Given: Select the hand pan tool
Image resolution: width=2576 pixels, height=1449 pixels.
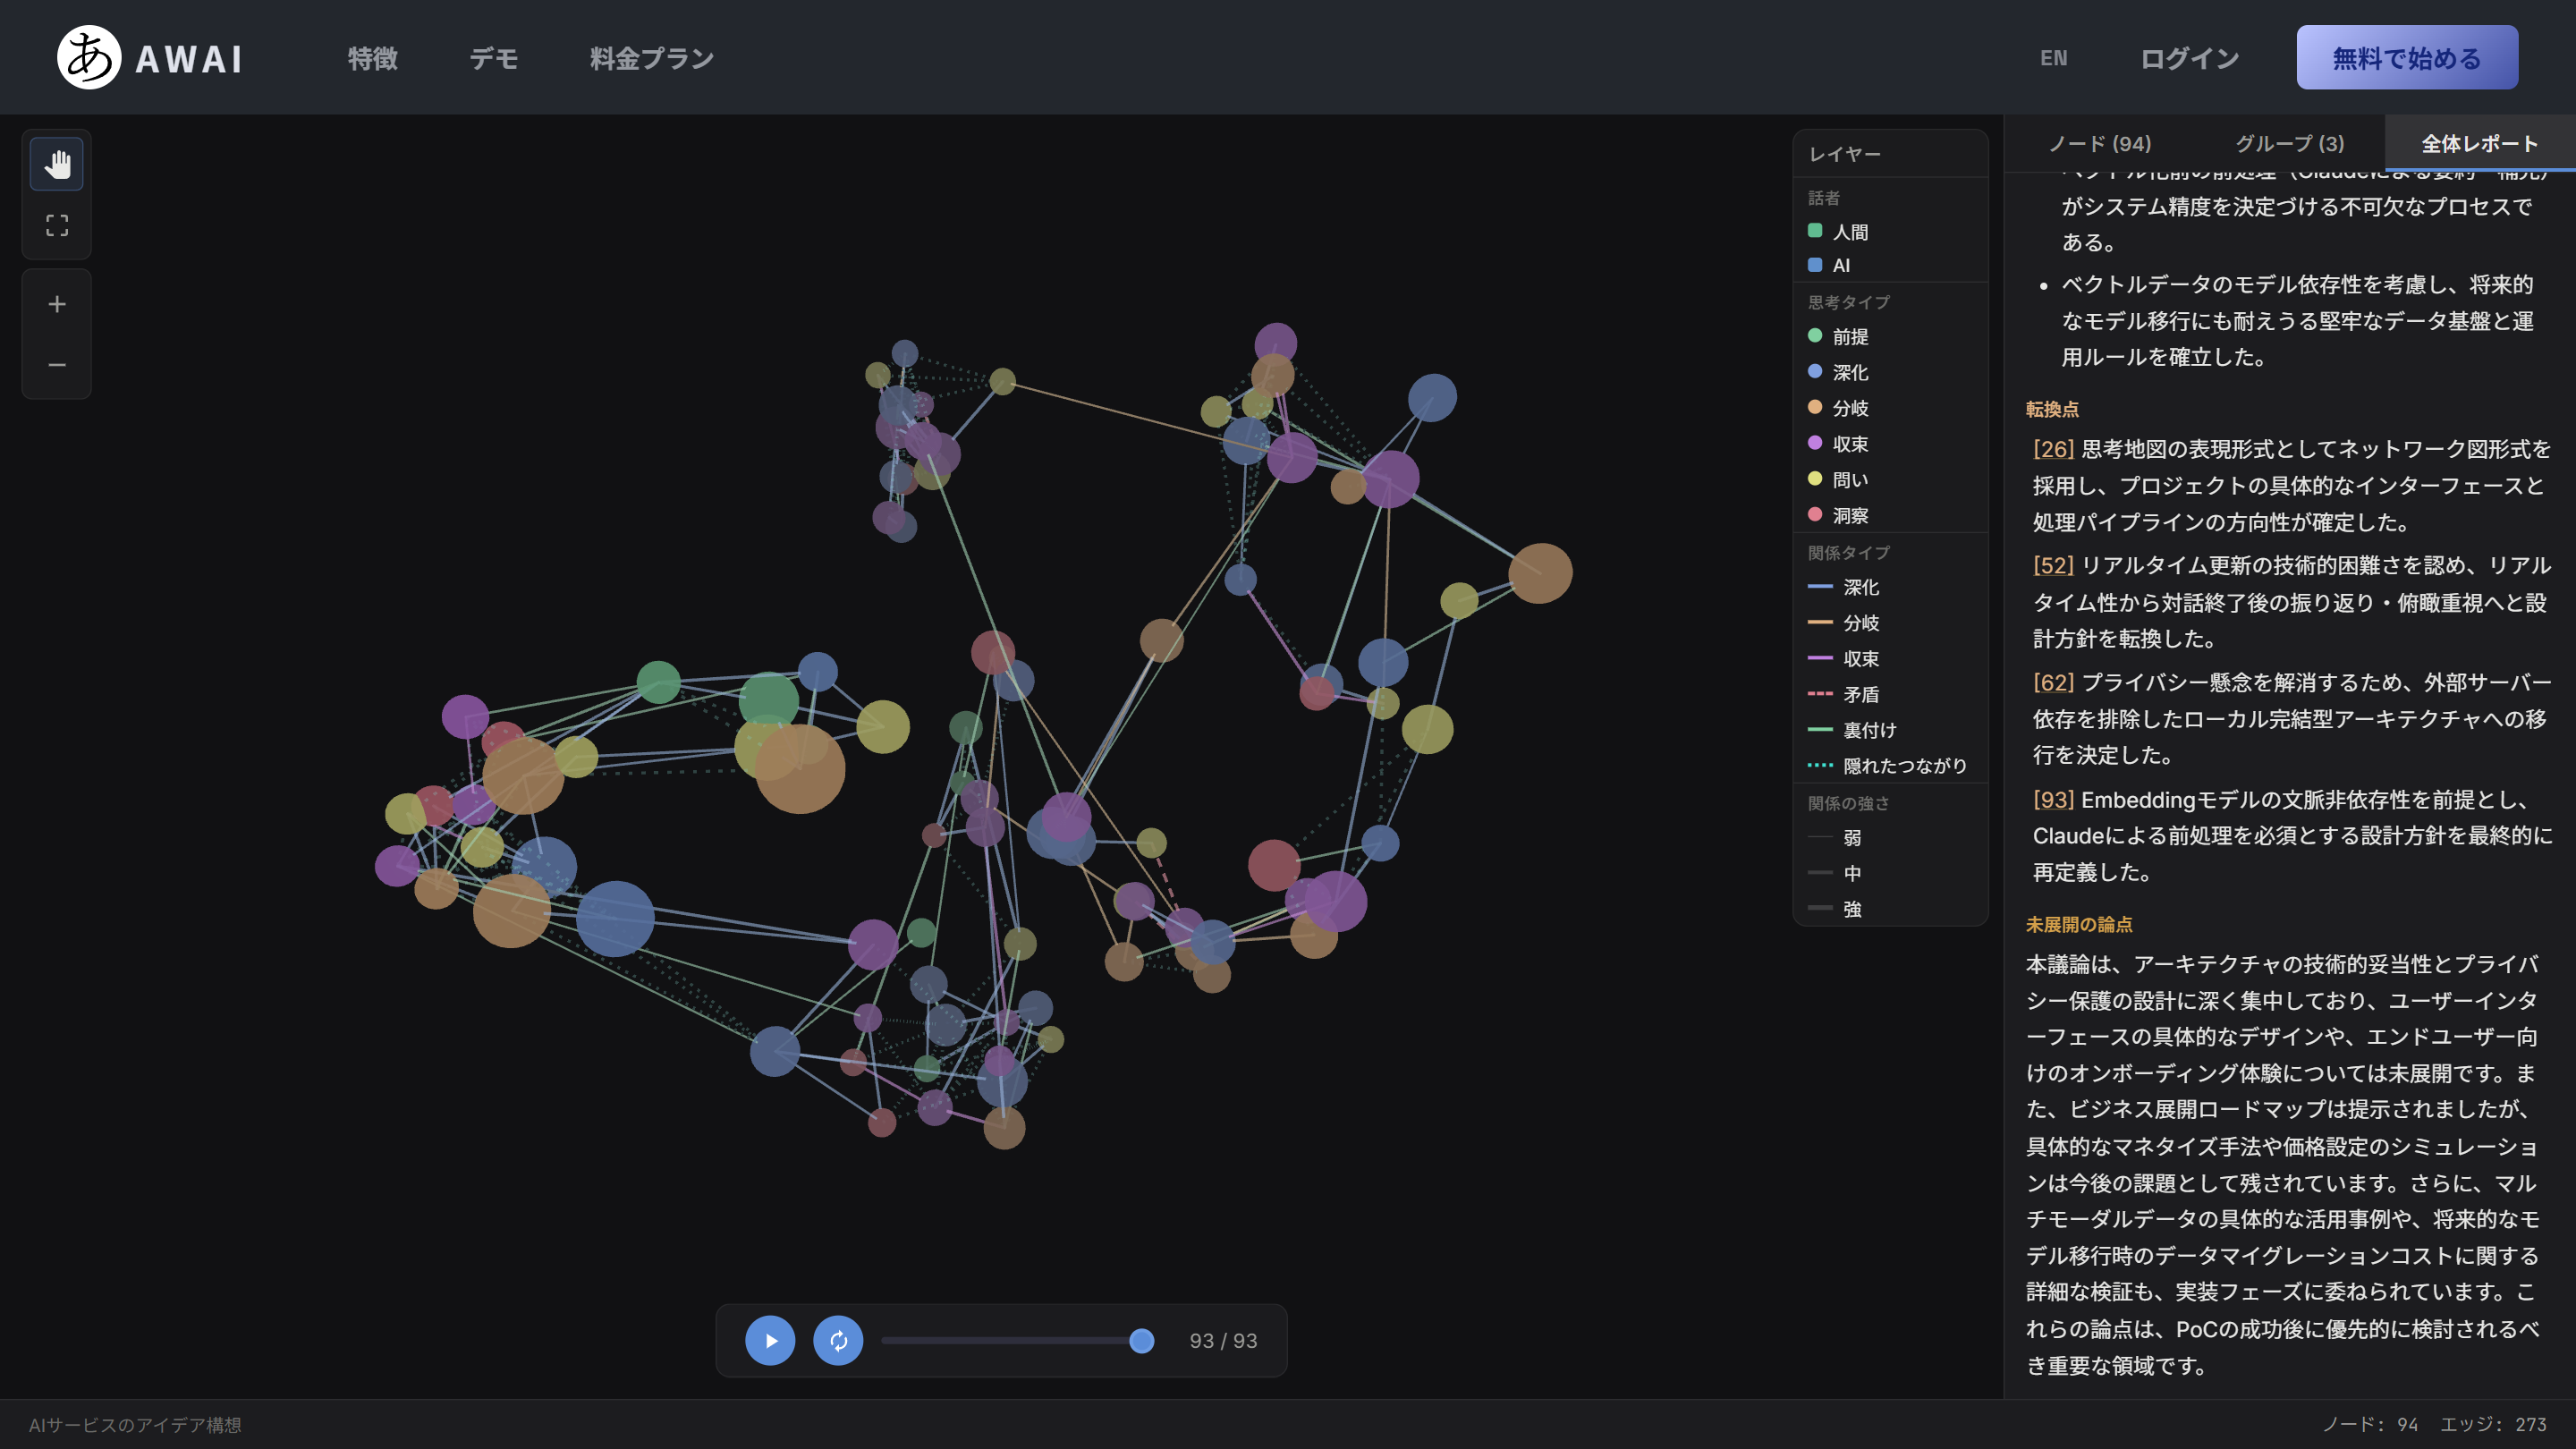Looking at the screenshot, I should pos(57,164).
